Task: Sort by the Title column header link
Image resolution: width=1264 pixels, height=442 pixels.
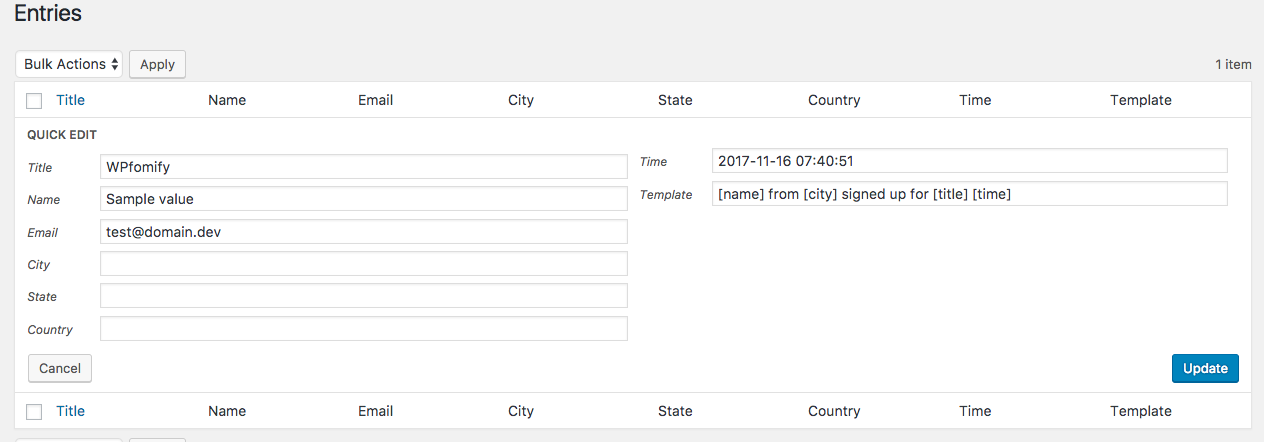Action: (71, 100)
